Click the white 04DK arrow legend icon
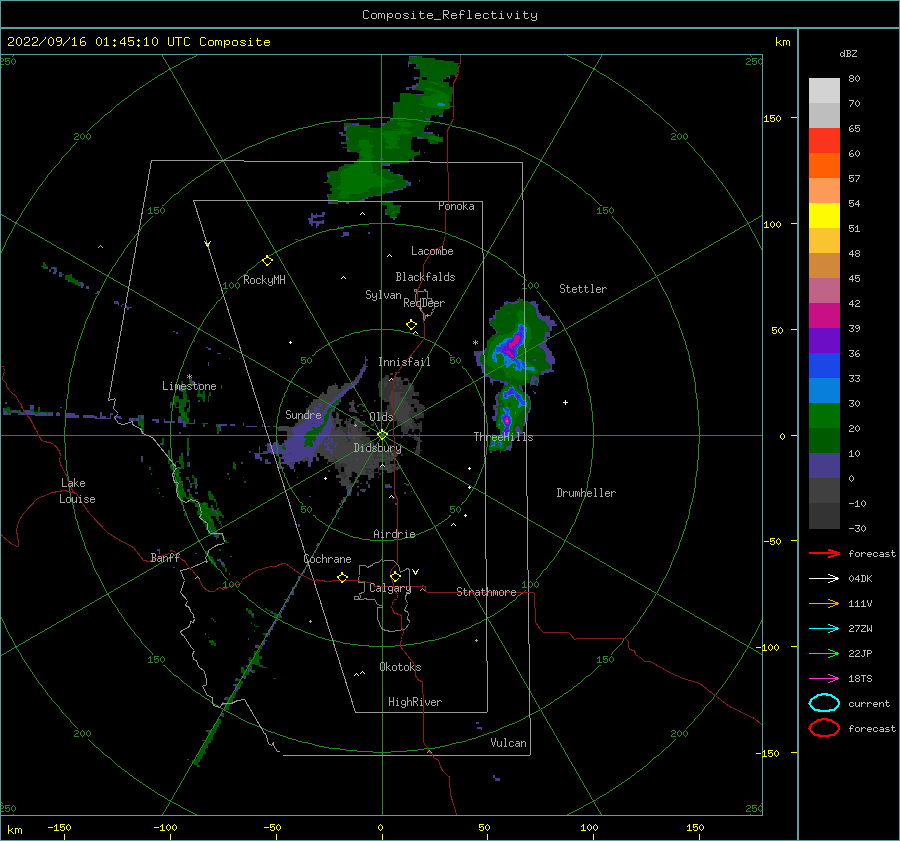Image resolution: width=900 pixels, height=841 pixels. click(824, 578)
